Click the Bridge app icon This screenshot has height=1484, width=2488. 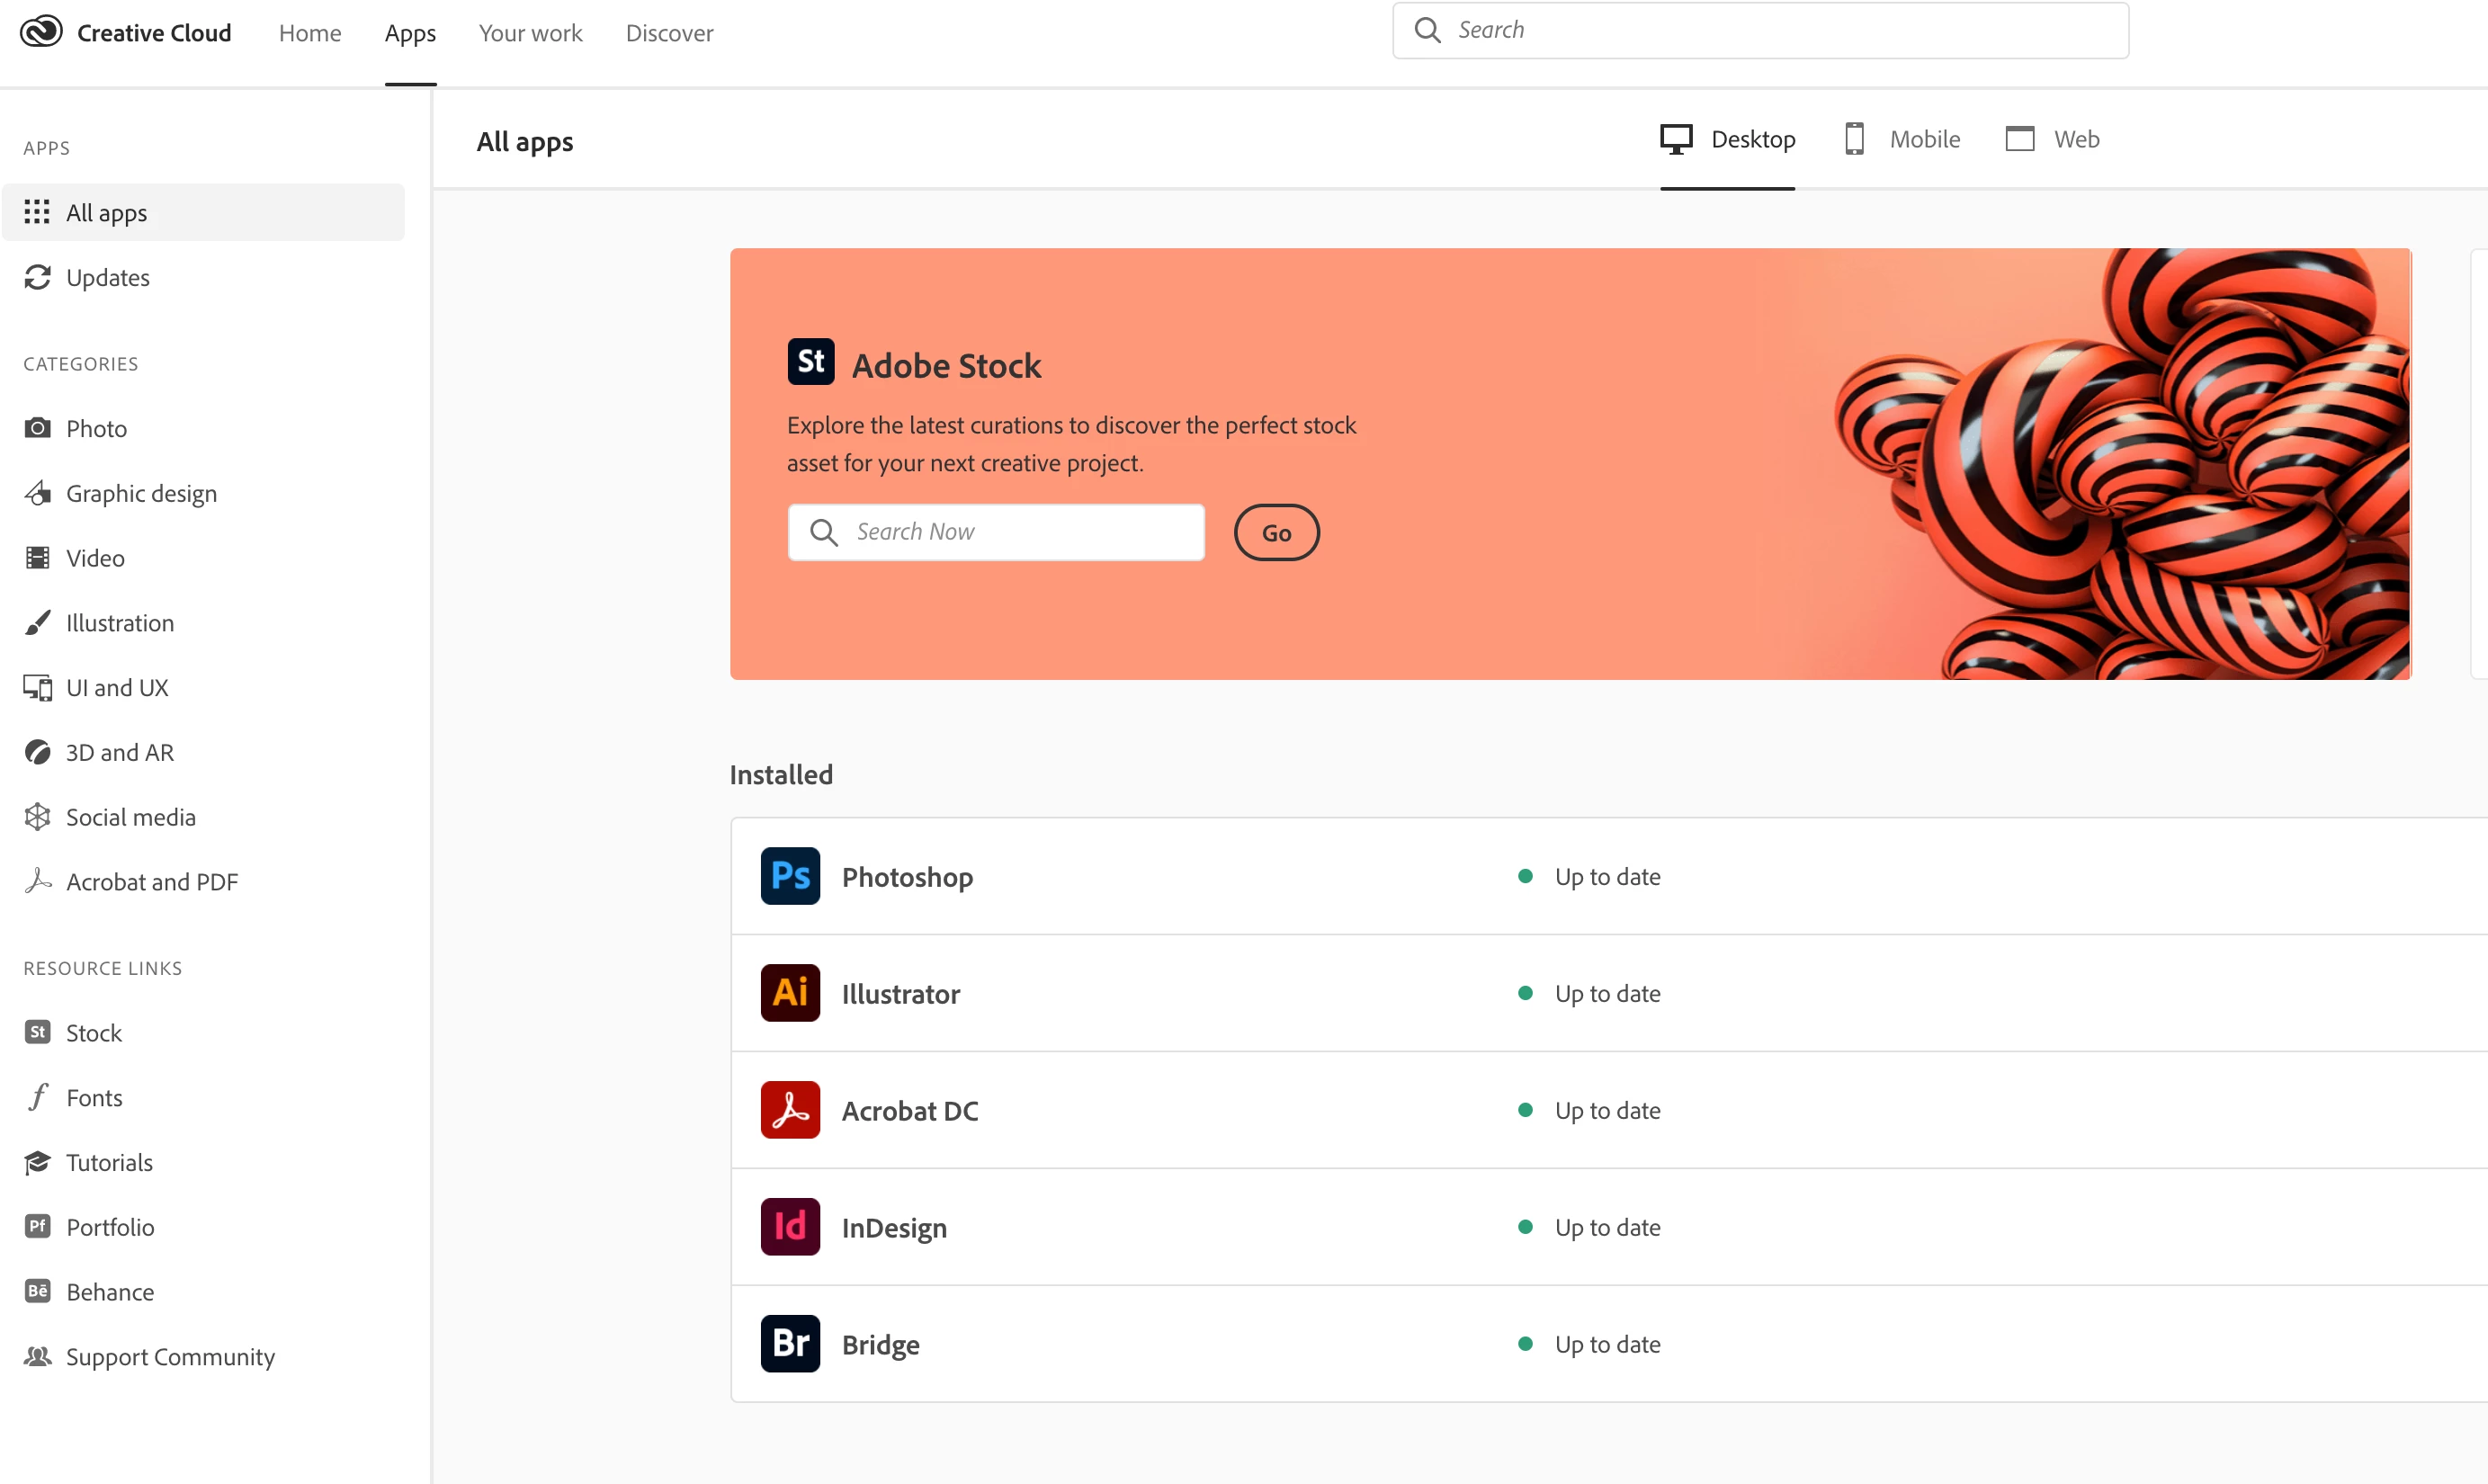coord(790,1344)
